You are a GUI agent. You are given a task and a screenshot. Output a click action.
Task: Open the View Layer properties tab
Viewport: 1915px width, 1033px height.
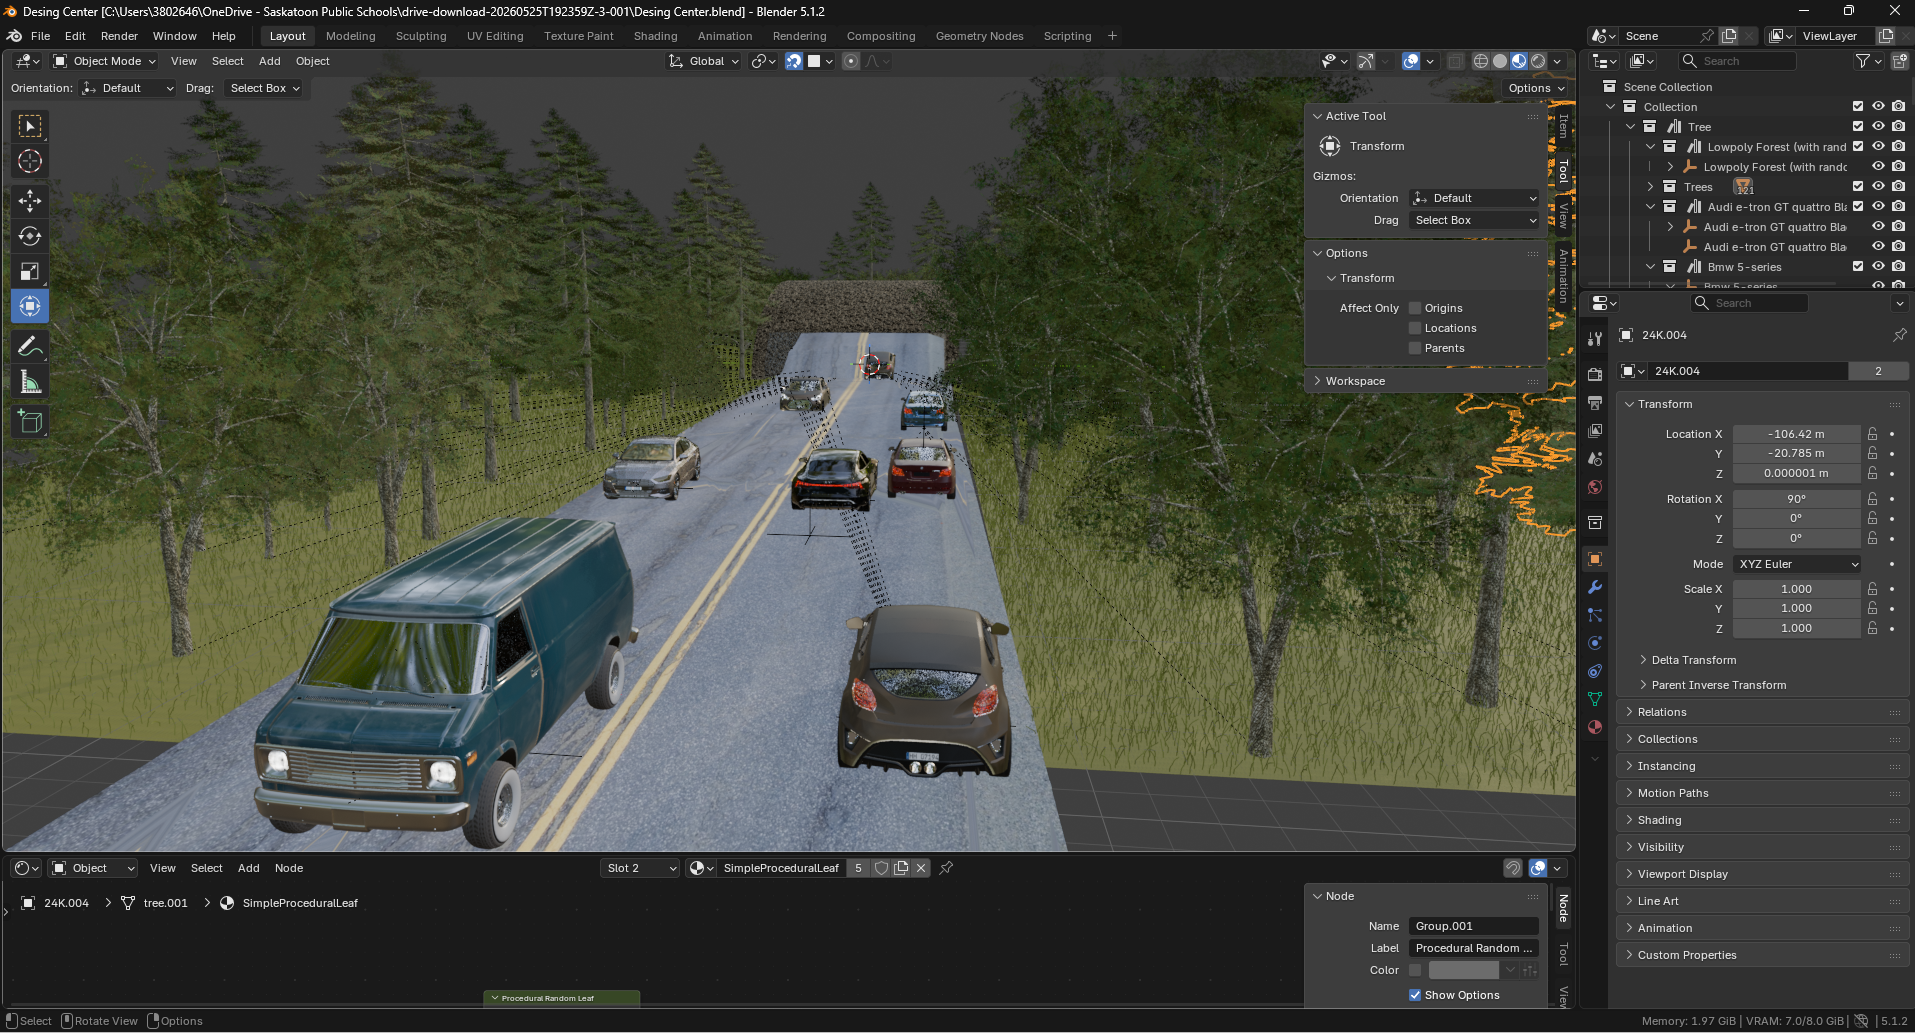tap(1595, 430)
